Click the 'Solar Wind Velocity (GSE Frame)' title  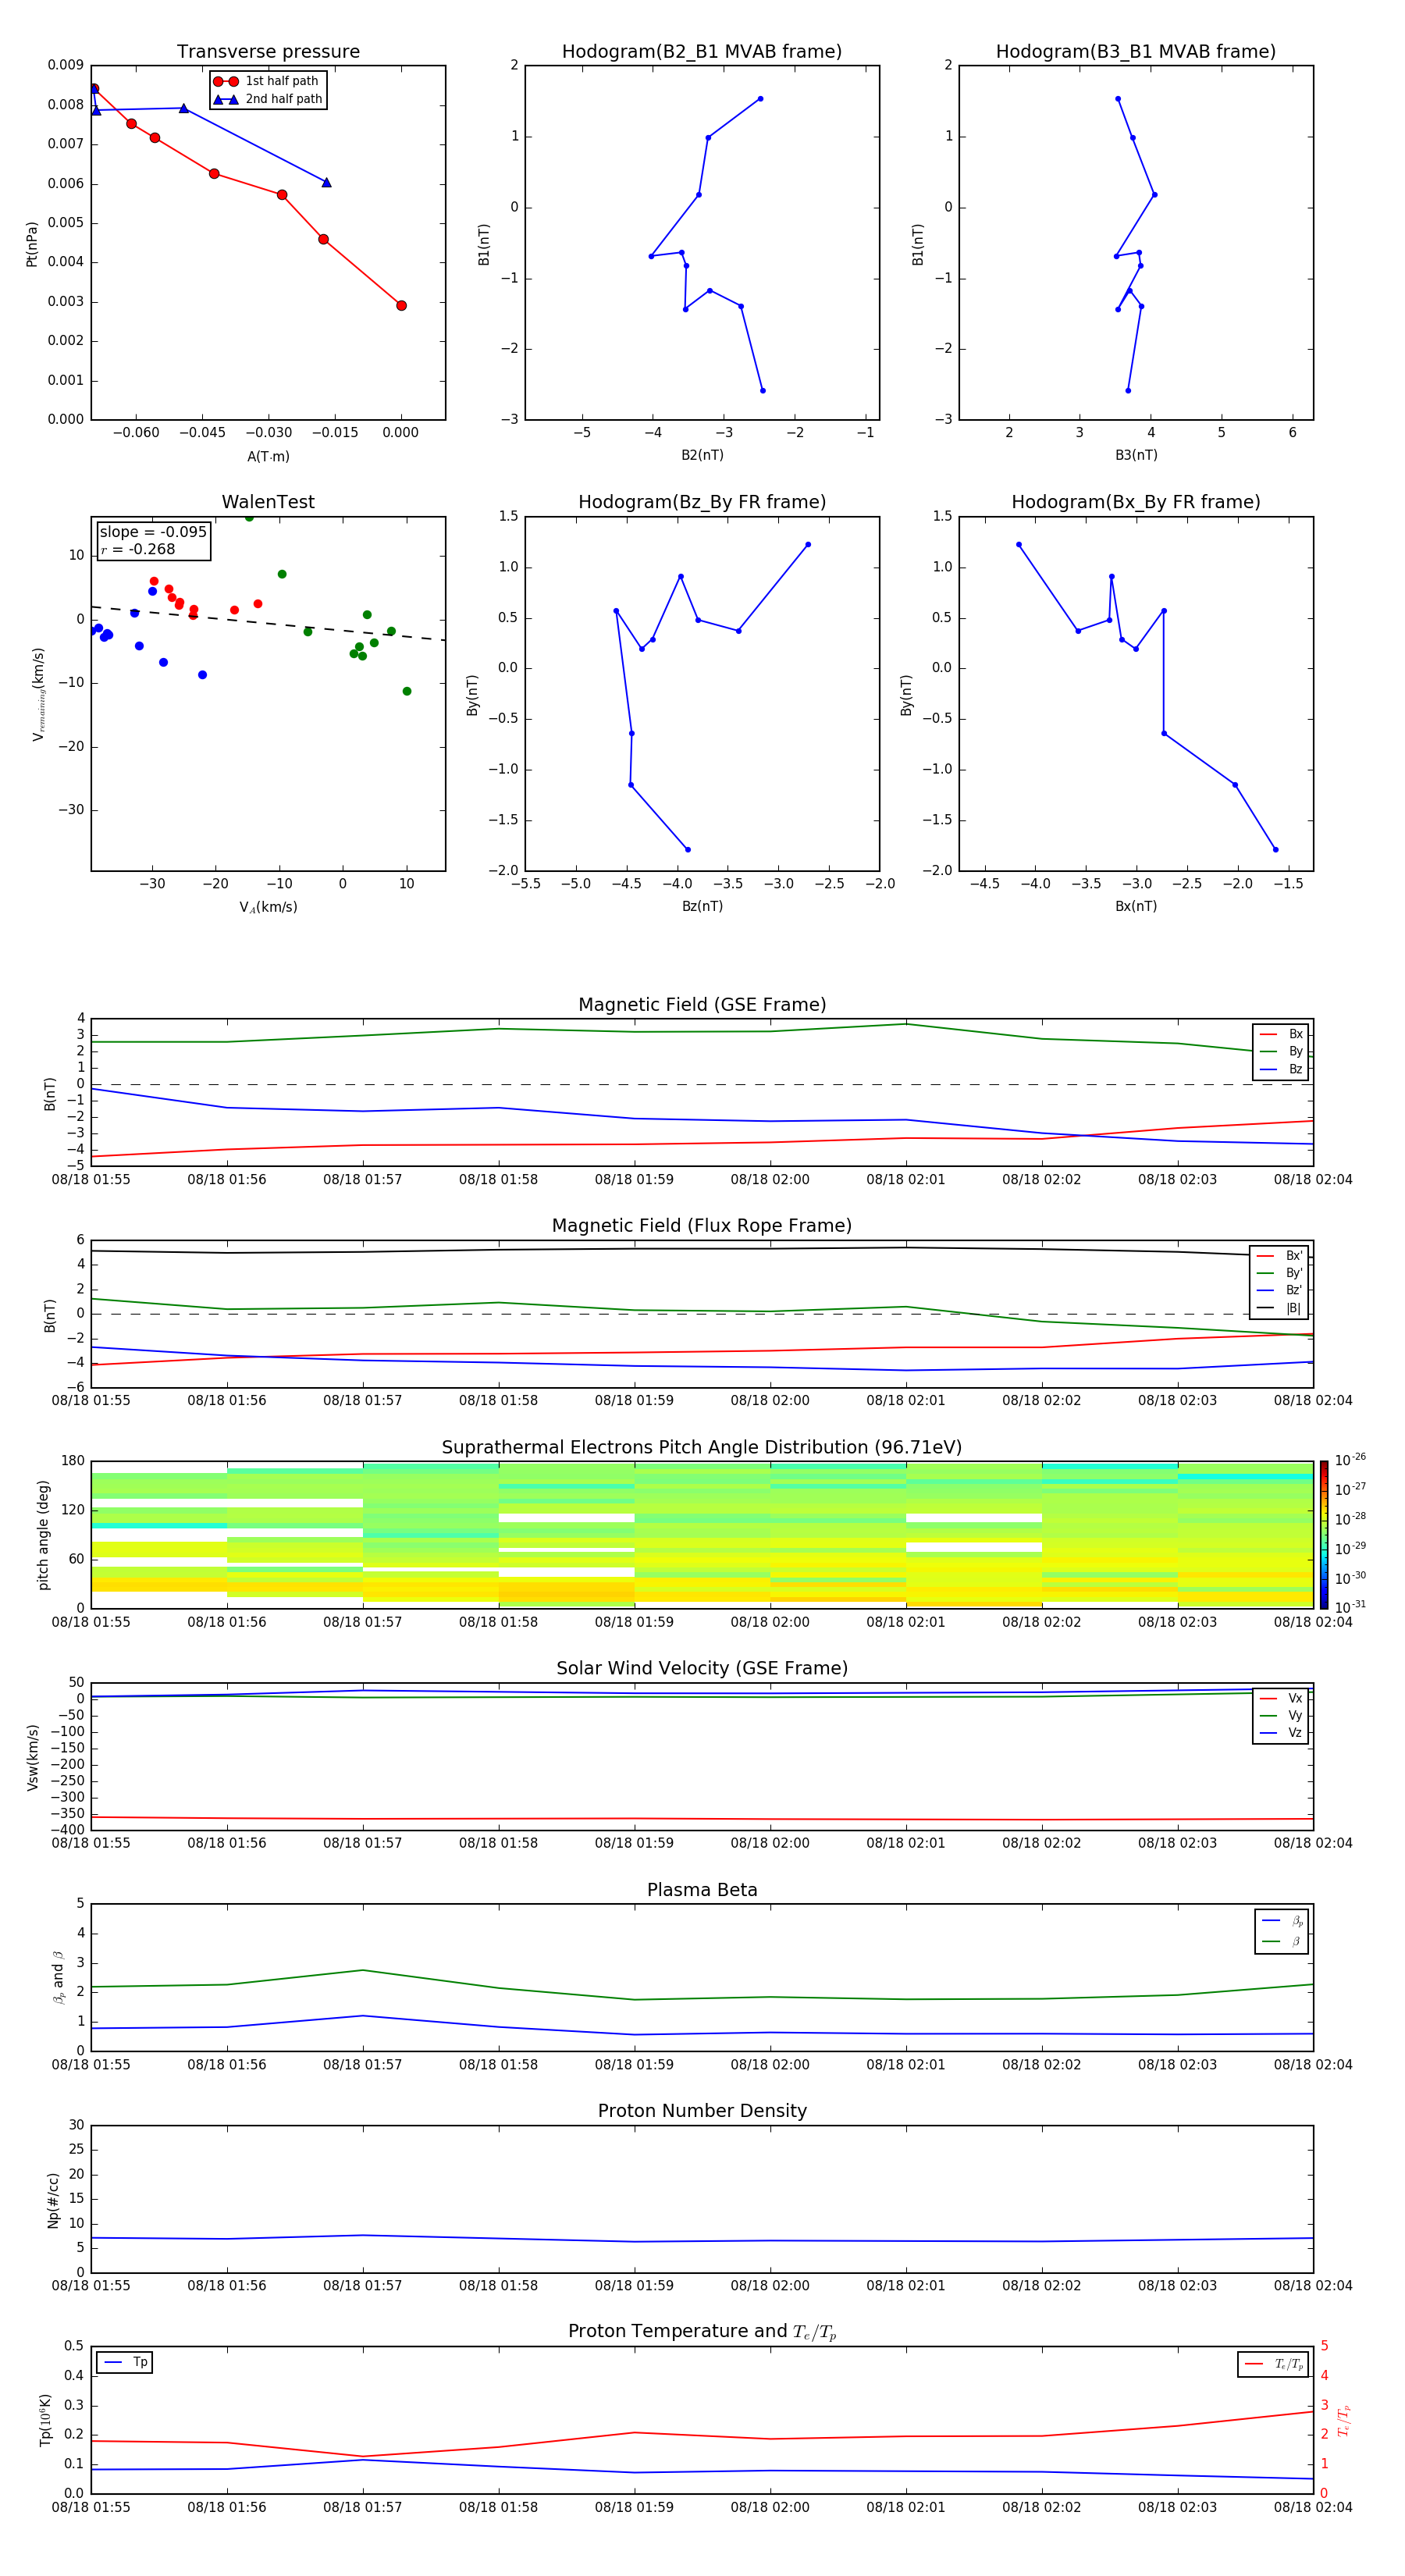(702, 1668)
